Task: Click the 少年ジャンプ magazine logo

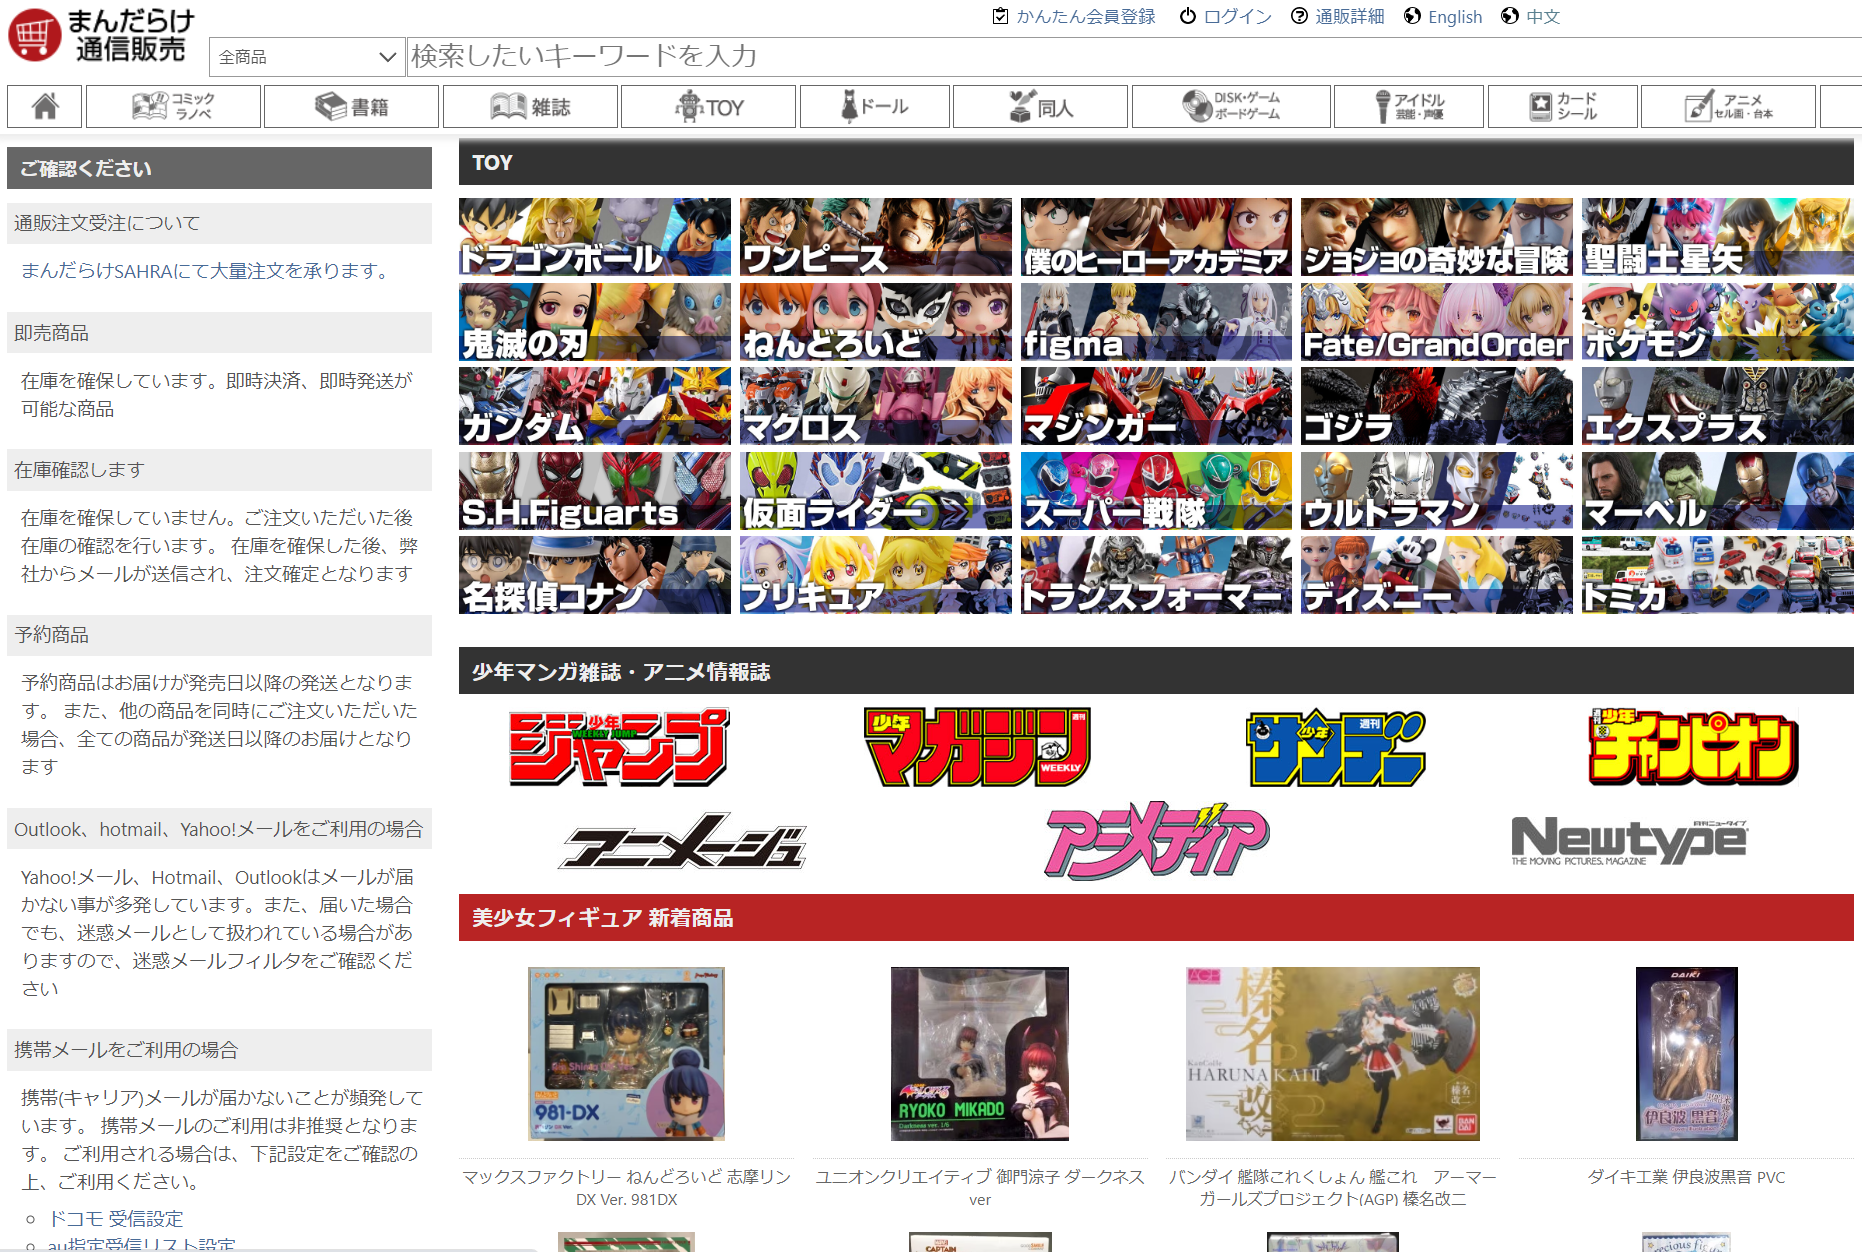Action: [619, 747]
